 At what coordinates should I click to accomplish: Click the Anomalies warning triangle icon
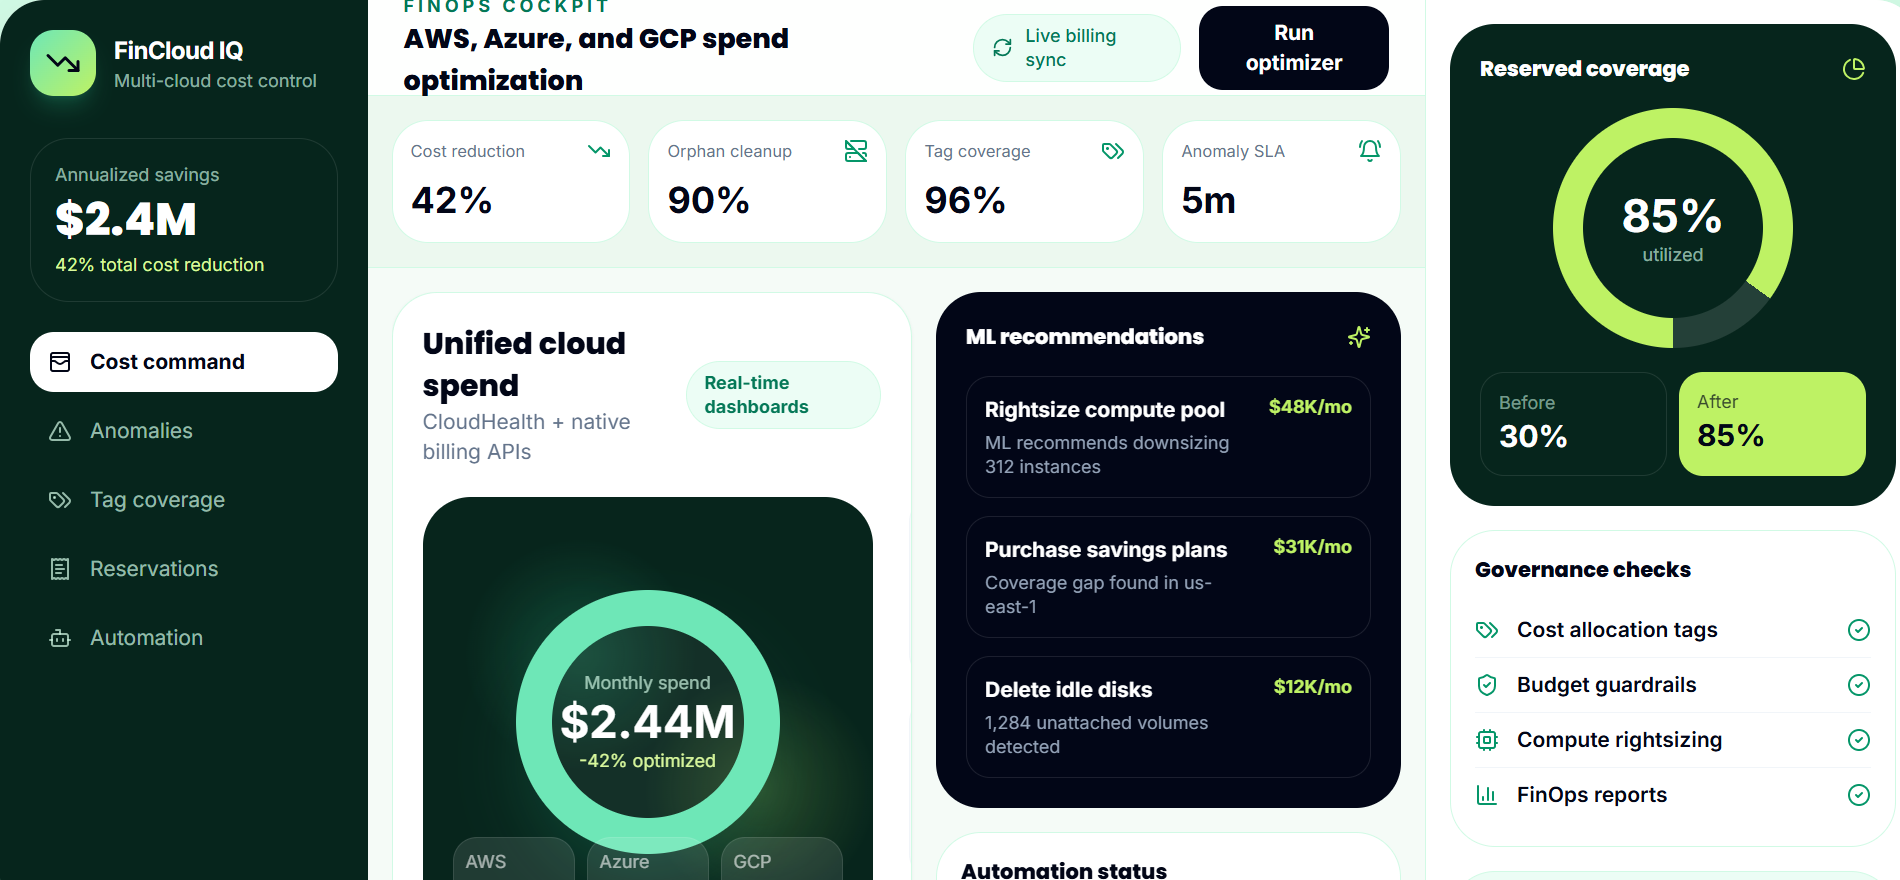(x=60, y=431)
